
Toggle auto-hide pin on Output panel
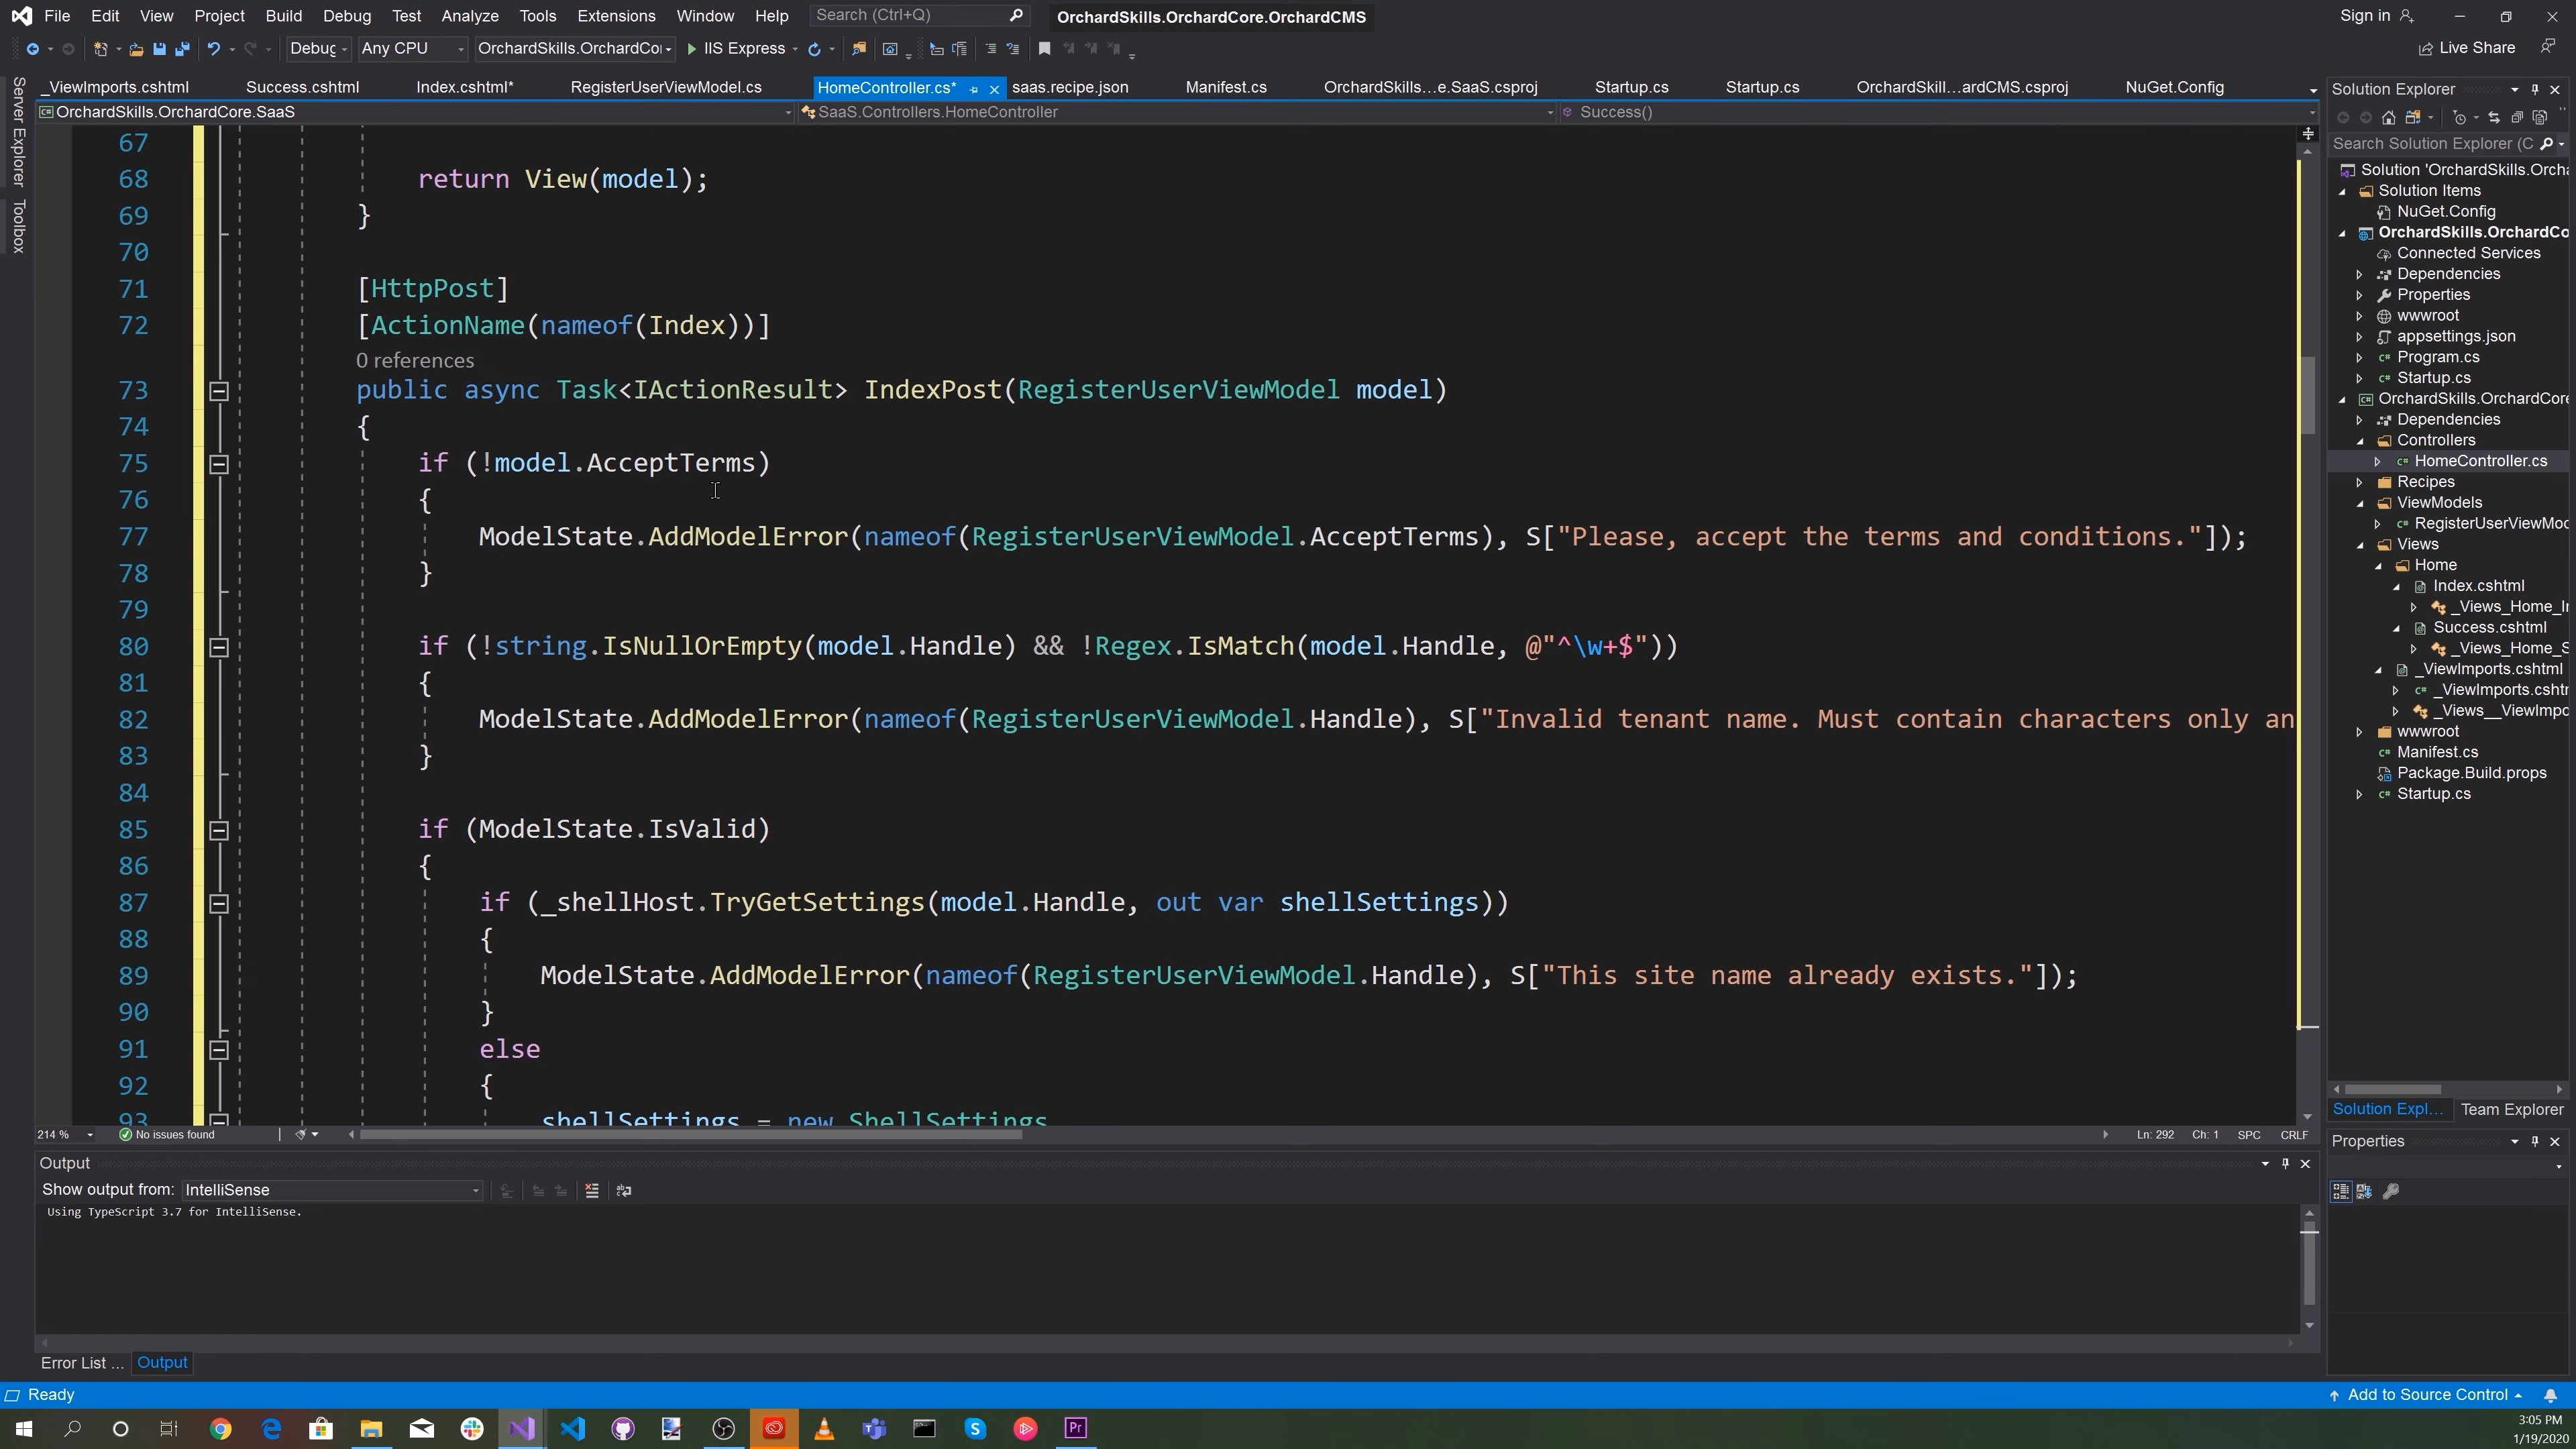[x=2286, y=1163]
